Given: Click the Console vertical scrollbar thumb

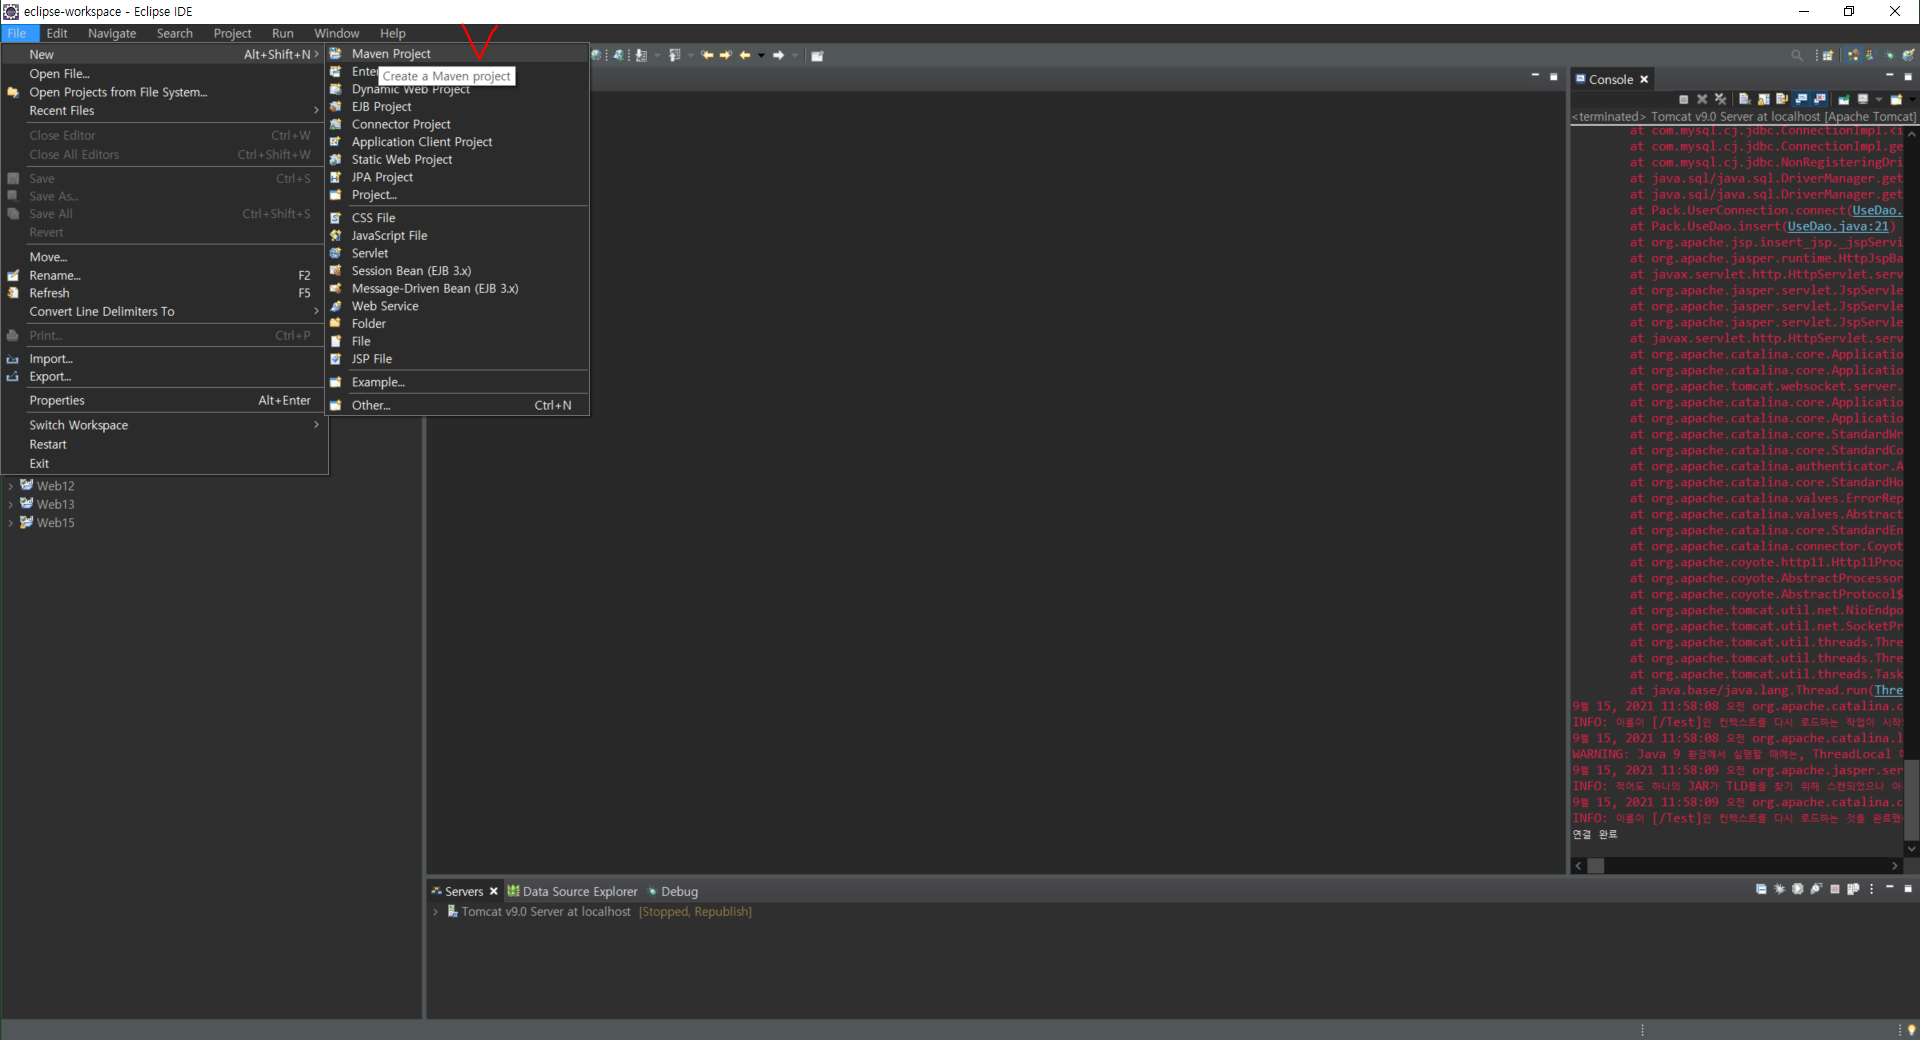Looking at the screenshot, I should (1912, 800).
